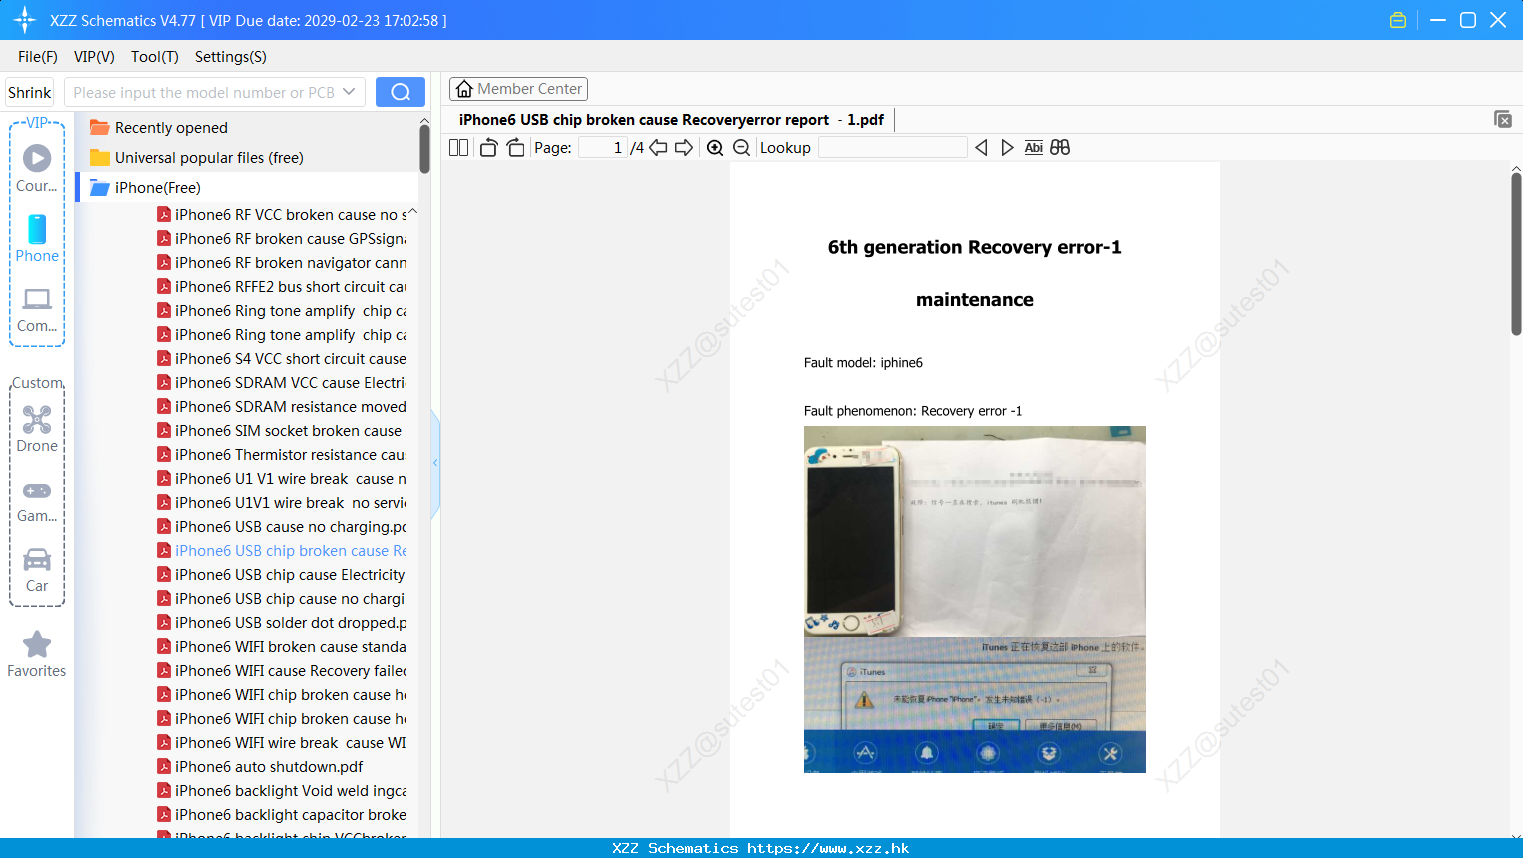The width and height of the screenshot is (1523, 858).
Task: Open the Tool(T) menu
Action: 155,57
